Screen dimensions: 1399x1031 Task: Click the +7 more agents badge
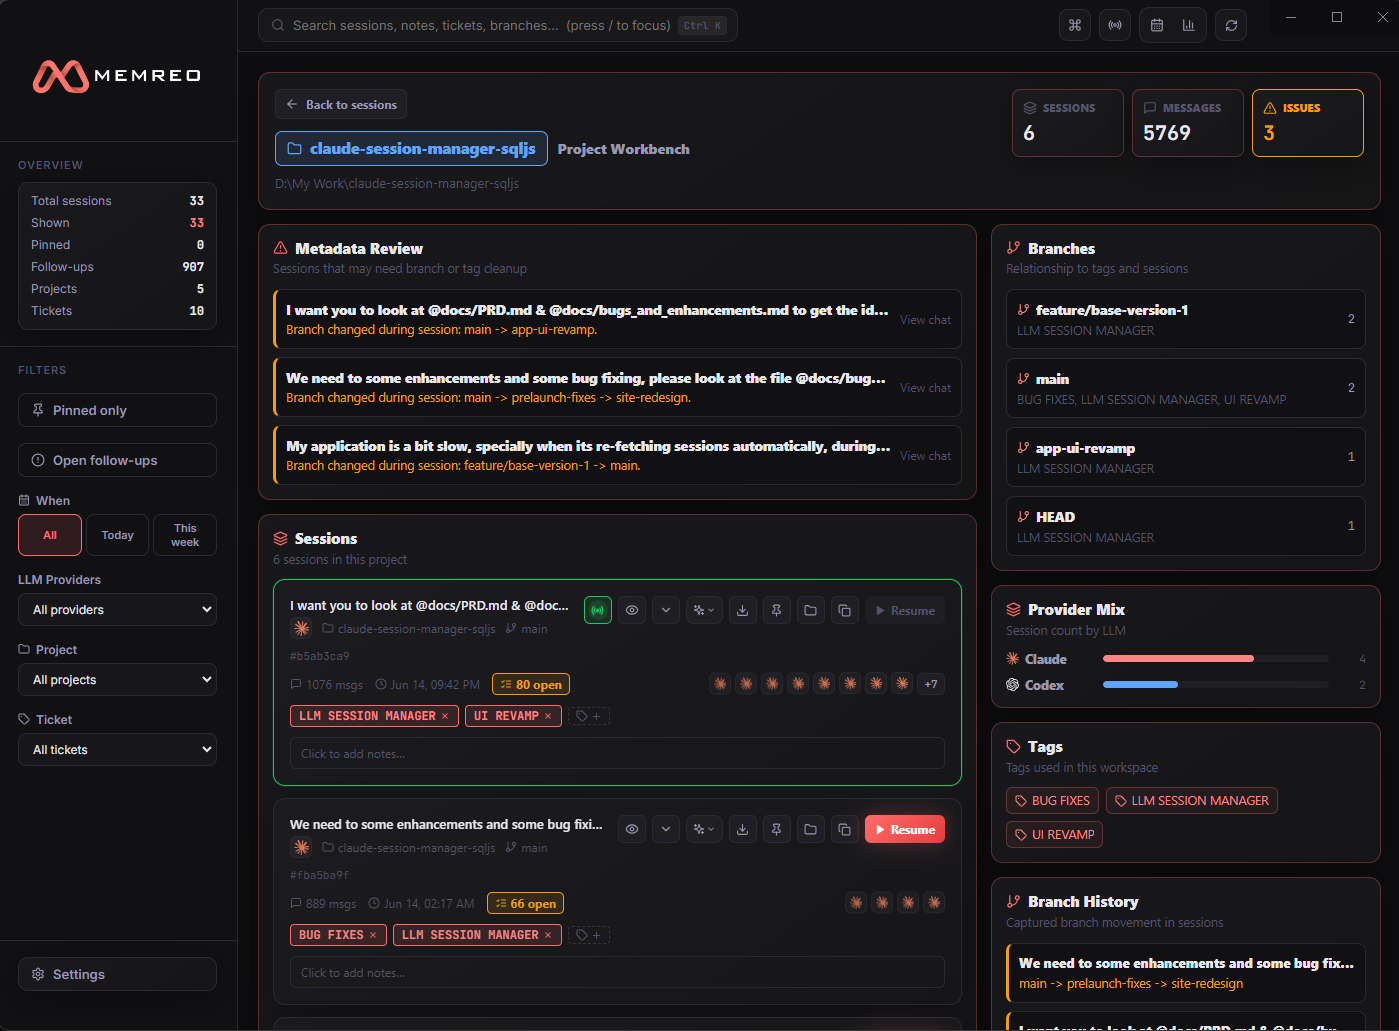[931, 684]
